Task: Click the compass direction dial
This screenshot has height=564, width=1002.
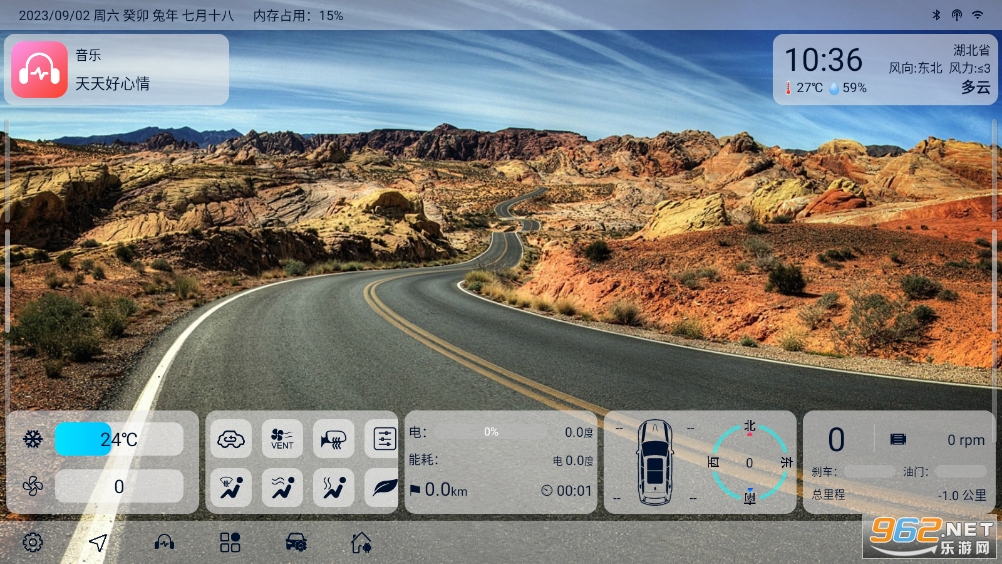Action: pyautogui.click(x=750, y=462)
